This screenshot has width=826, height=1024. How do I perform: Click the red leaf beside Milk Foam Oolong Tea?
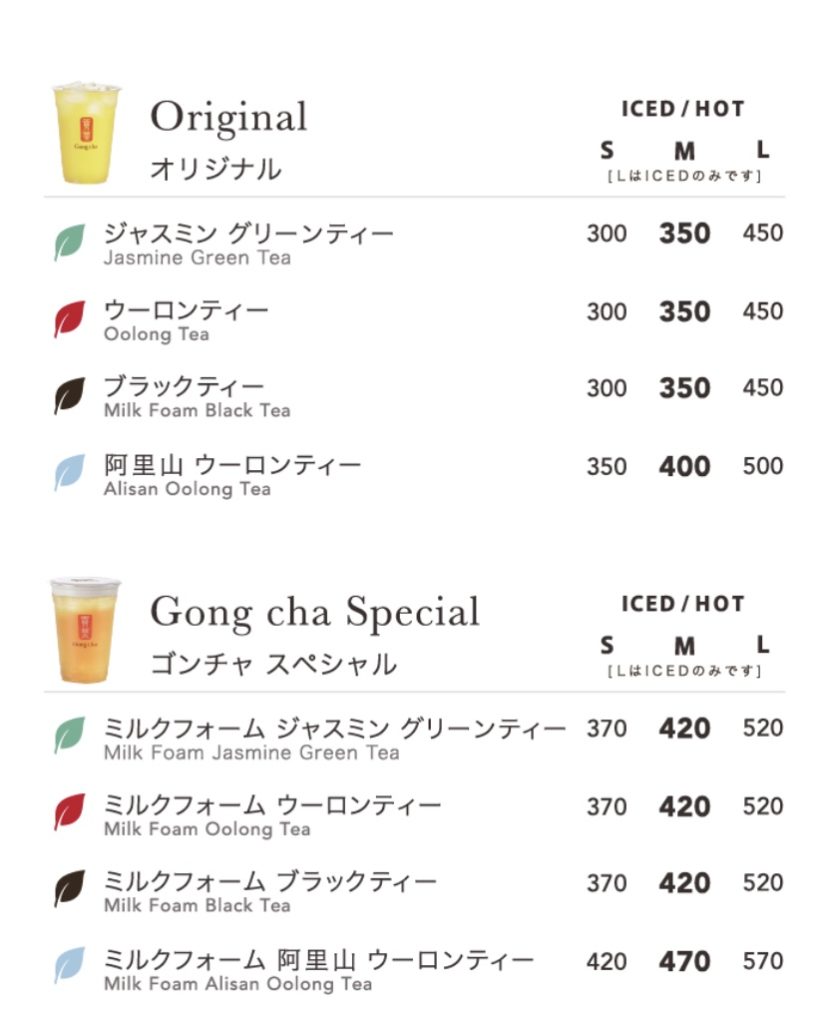(x=69, y=812)
